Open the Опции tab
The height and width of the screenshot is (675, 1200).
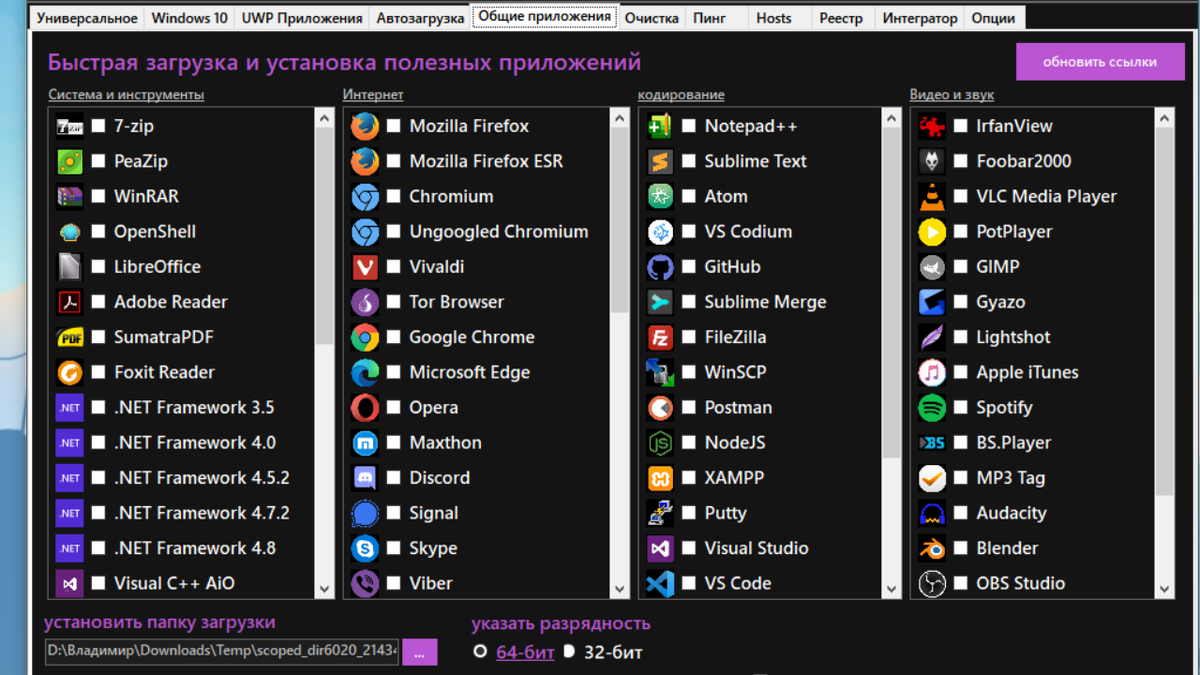pyautogui.click(x=993, y=18)
